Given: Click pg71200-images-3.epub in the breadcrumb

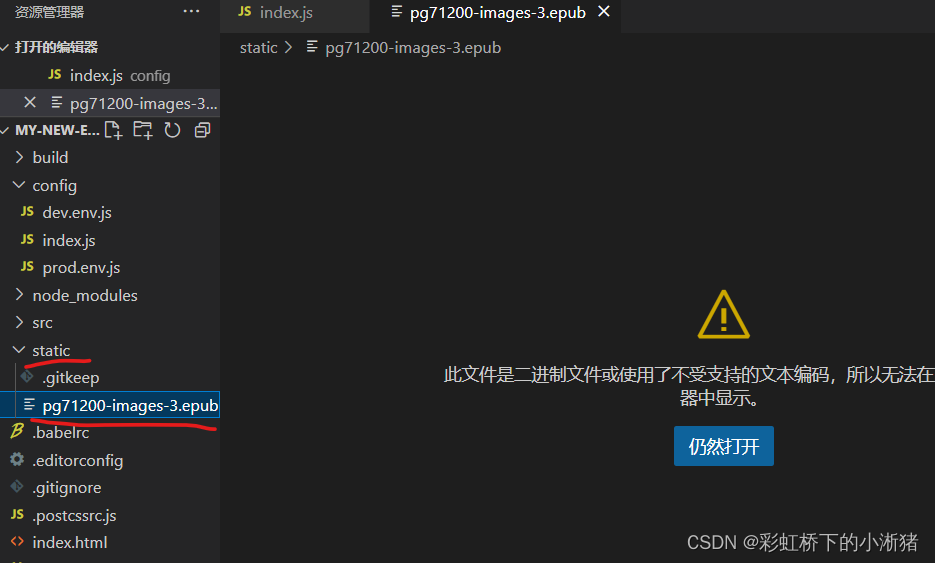Looking at the screenshot, I should coord(413,48).
